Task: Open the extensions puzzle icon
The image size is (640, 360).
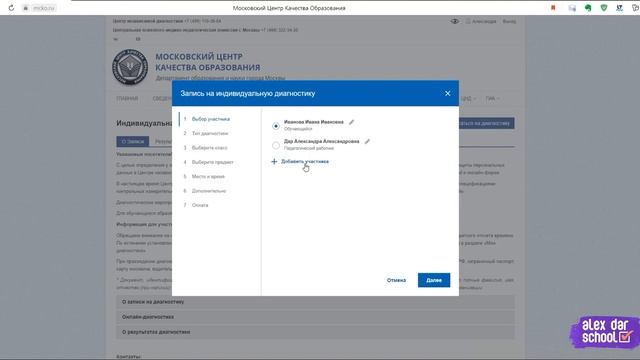Action: pyautogui.click(x=636, y=8)
